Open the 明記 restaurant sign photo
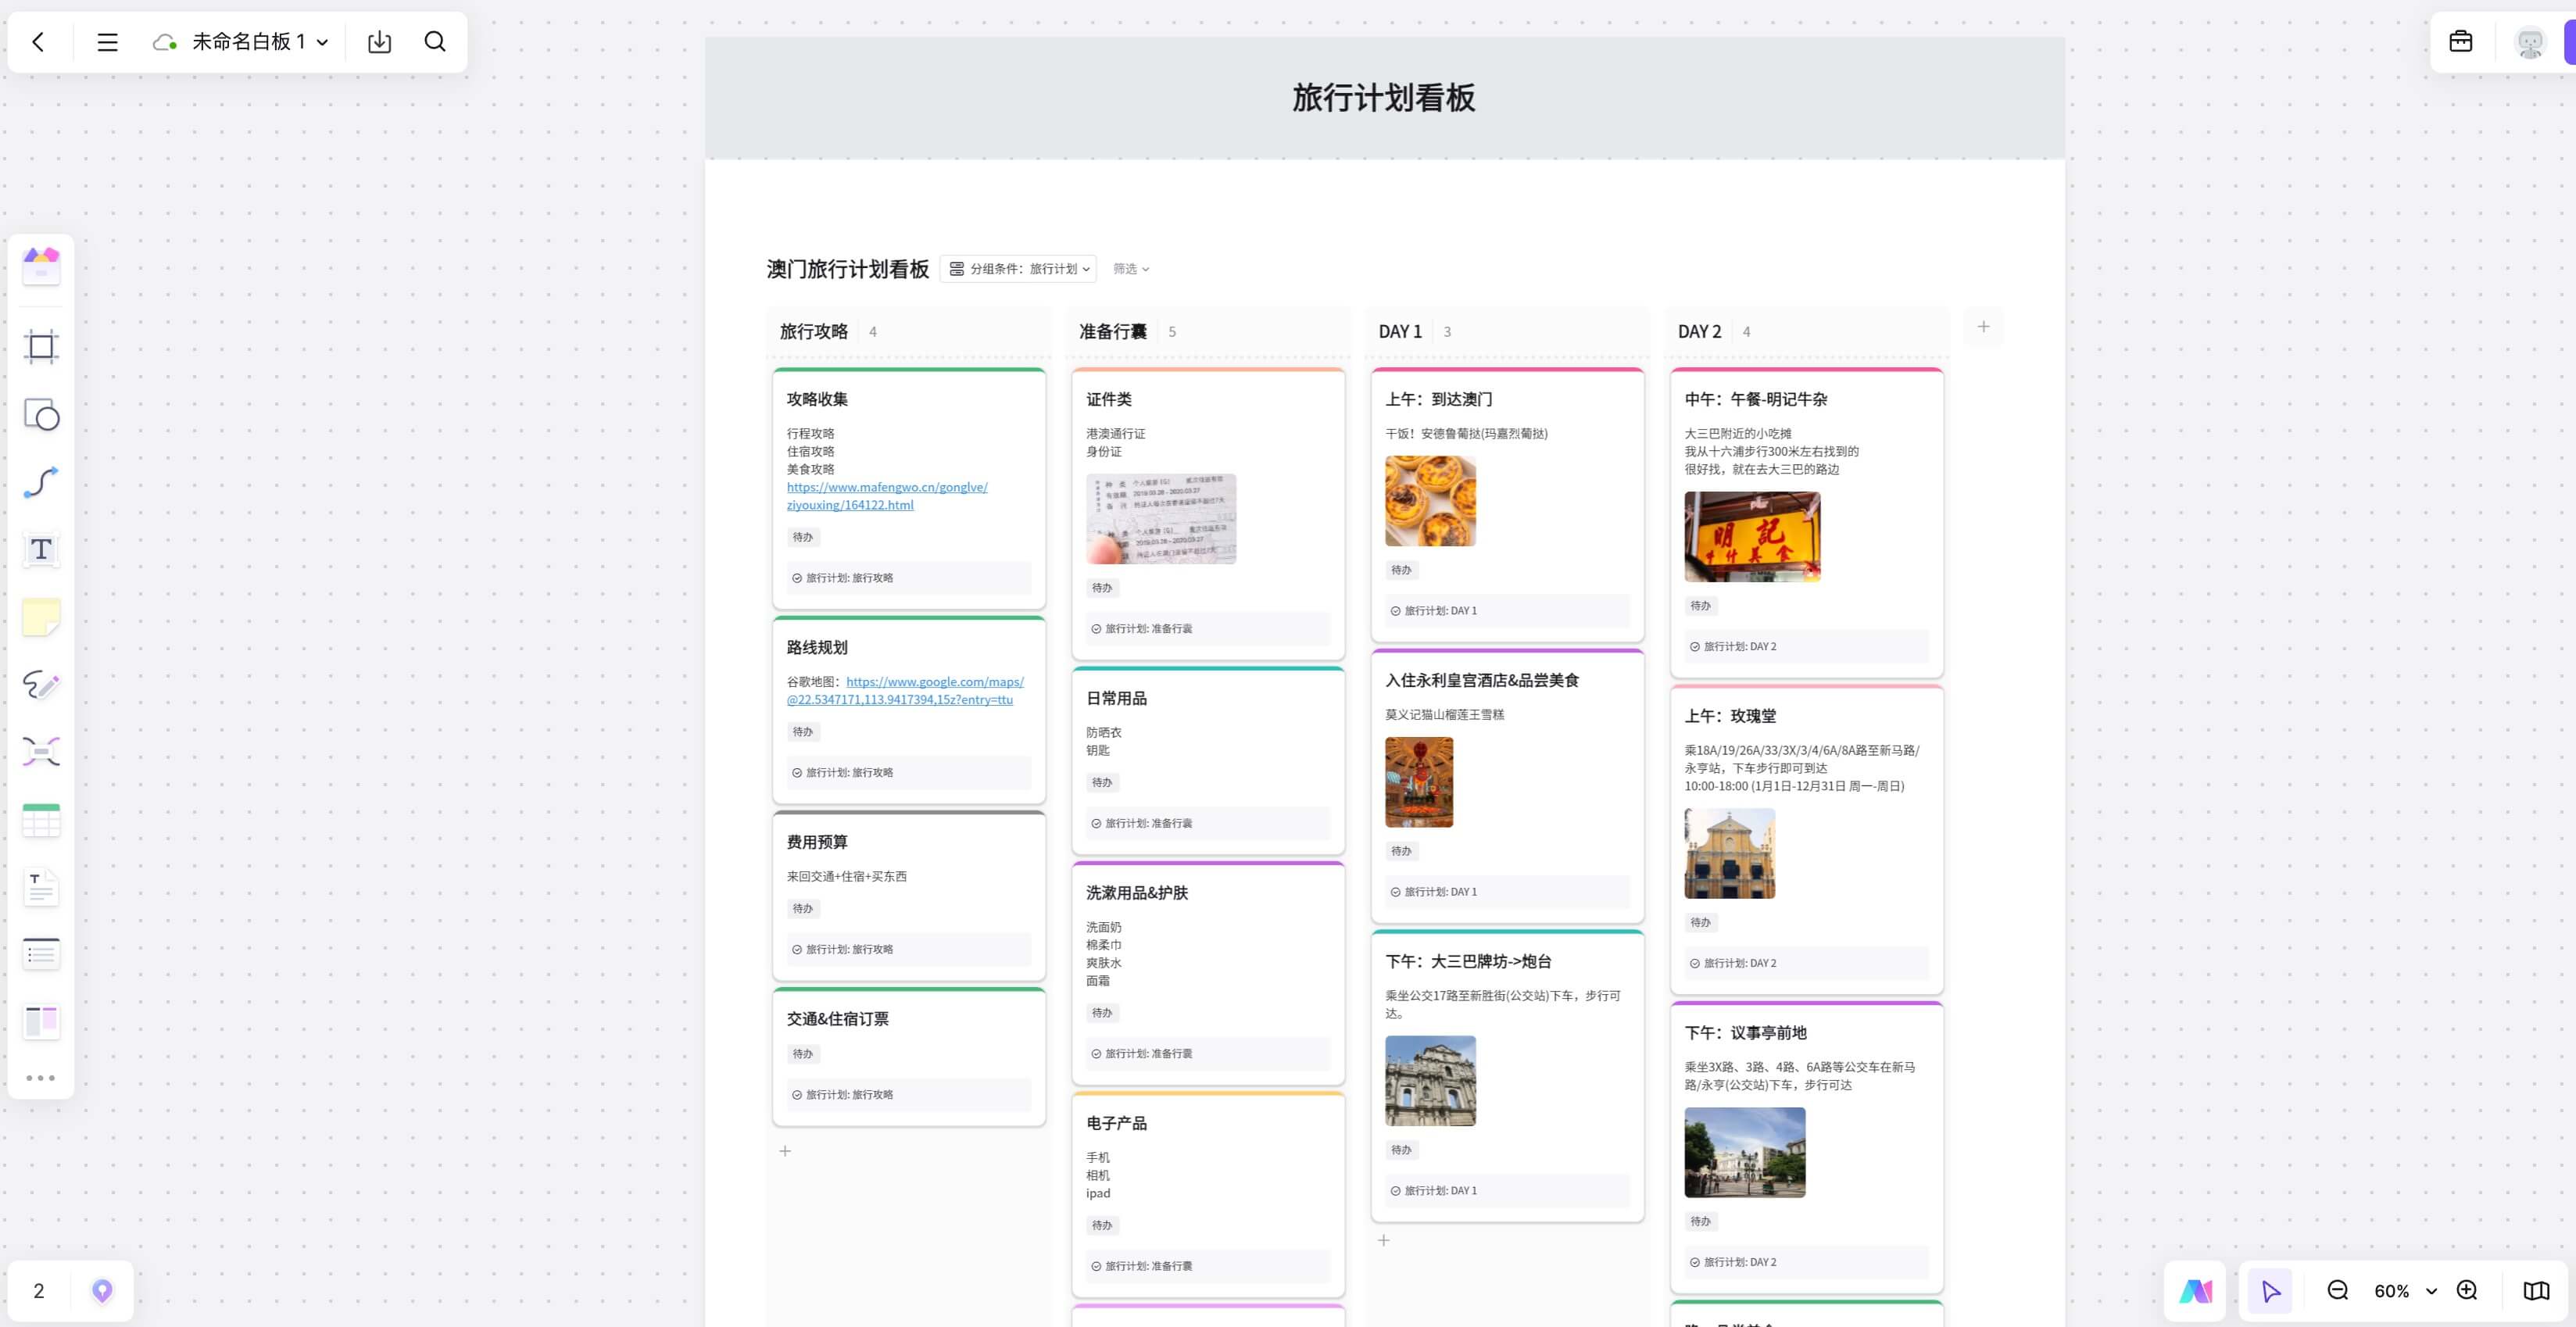2576x1327 pixels. click(x=1752, y=537)
